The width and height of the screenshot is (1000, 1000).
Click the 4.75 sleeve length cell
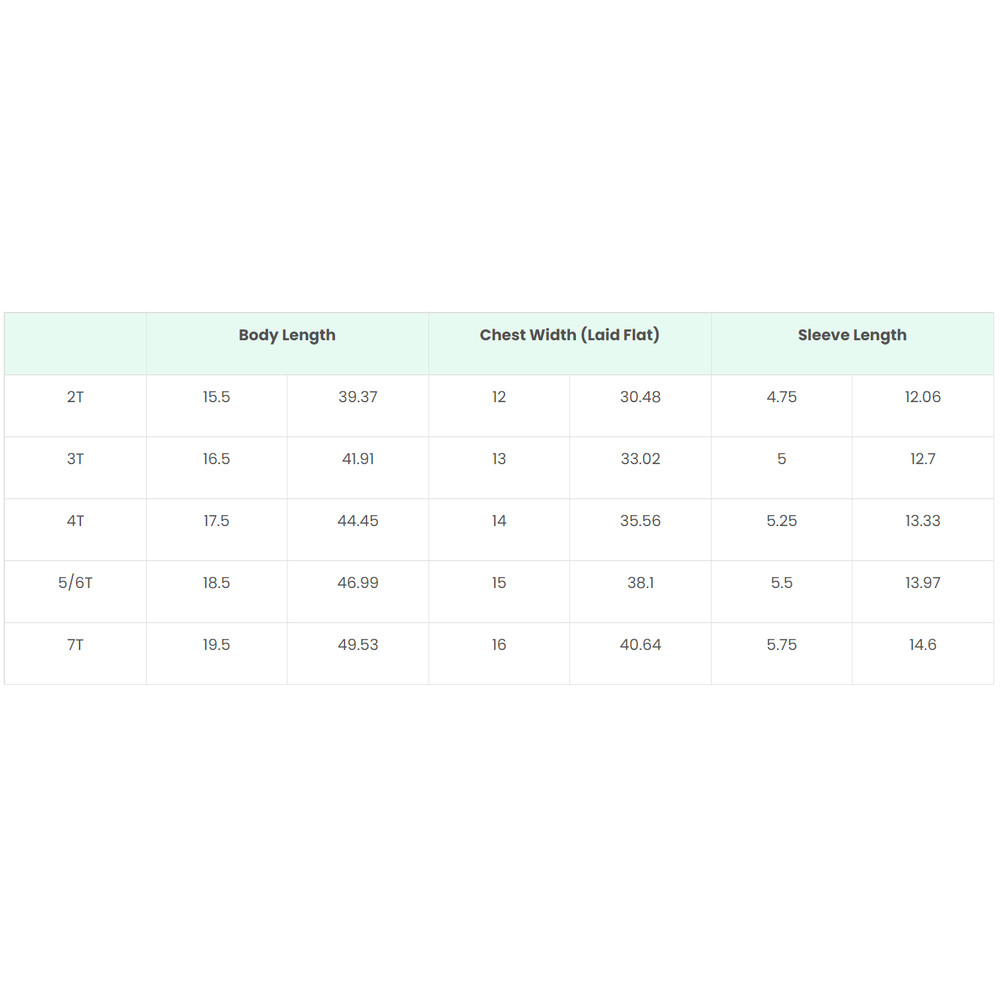point(782,397)
